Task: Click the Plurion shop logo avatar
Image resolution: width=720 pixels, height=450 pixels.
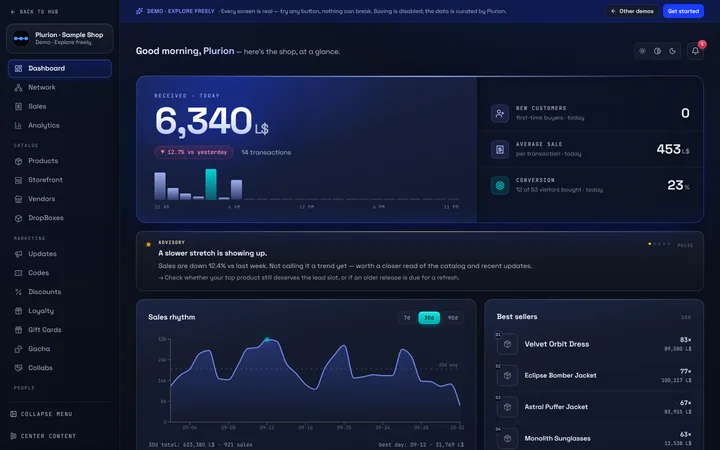Action: 21,39
